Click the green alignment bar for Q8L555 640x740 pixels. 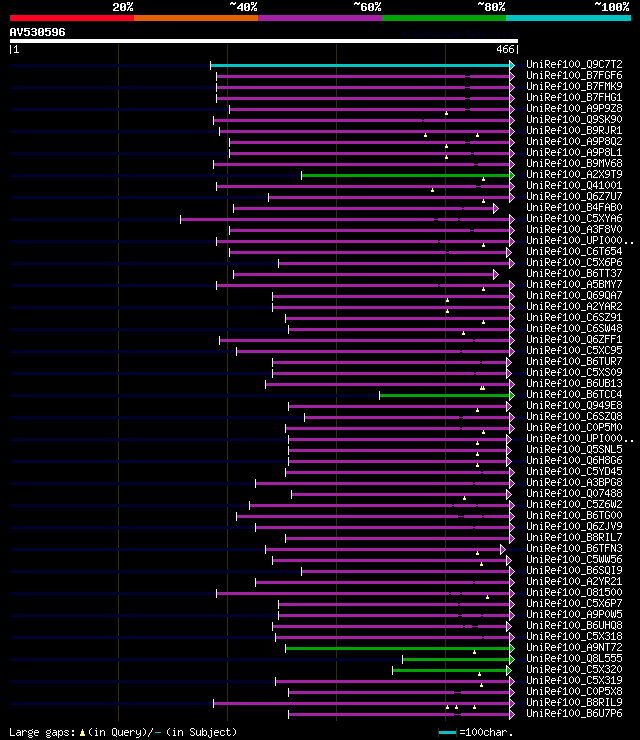[x=456, y=659]
